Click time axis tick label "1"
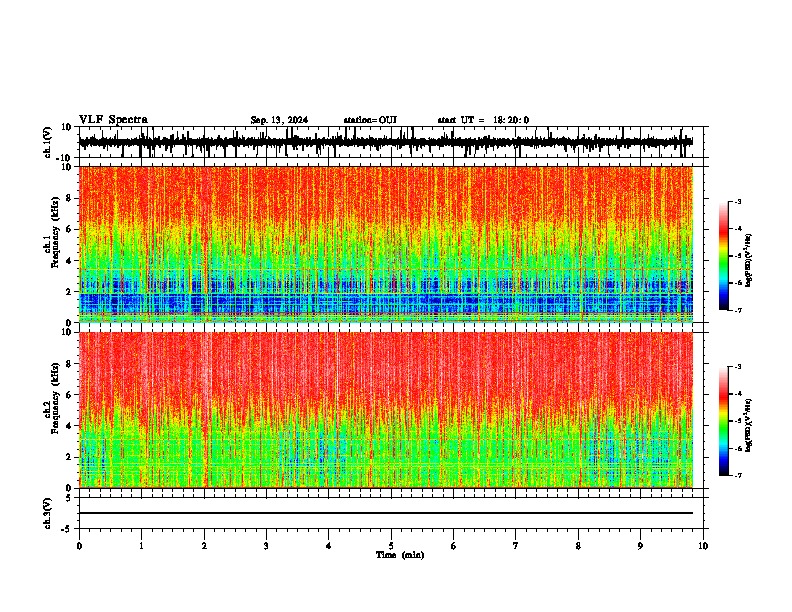Image resolution: width=792 pixels, height=612 pixels. (141, 546)
